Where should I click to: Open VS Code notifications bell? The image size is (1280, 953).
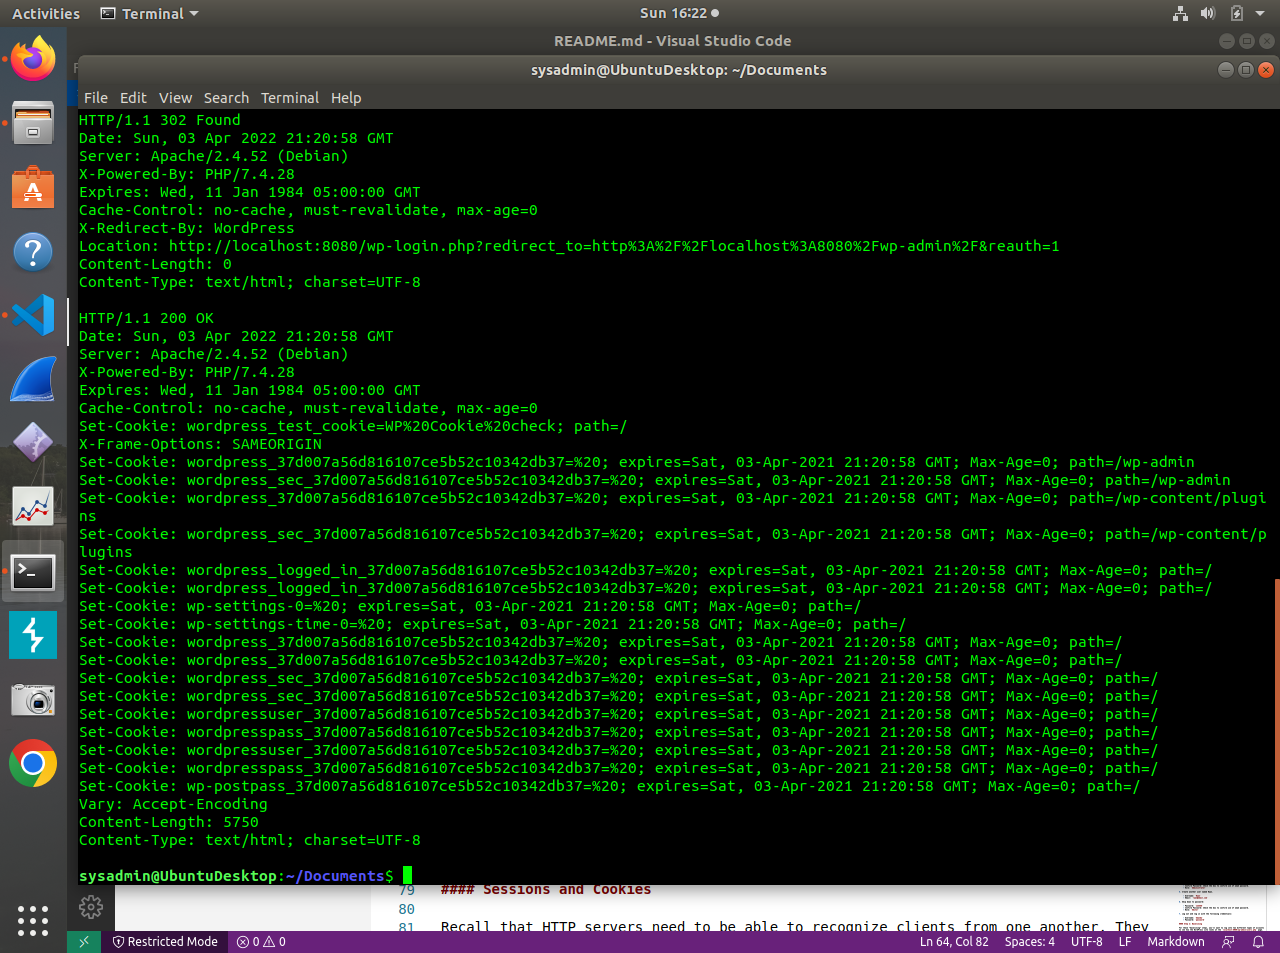point(1258,942)
